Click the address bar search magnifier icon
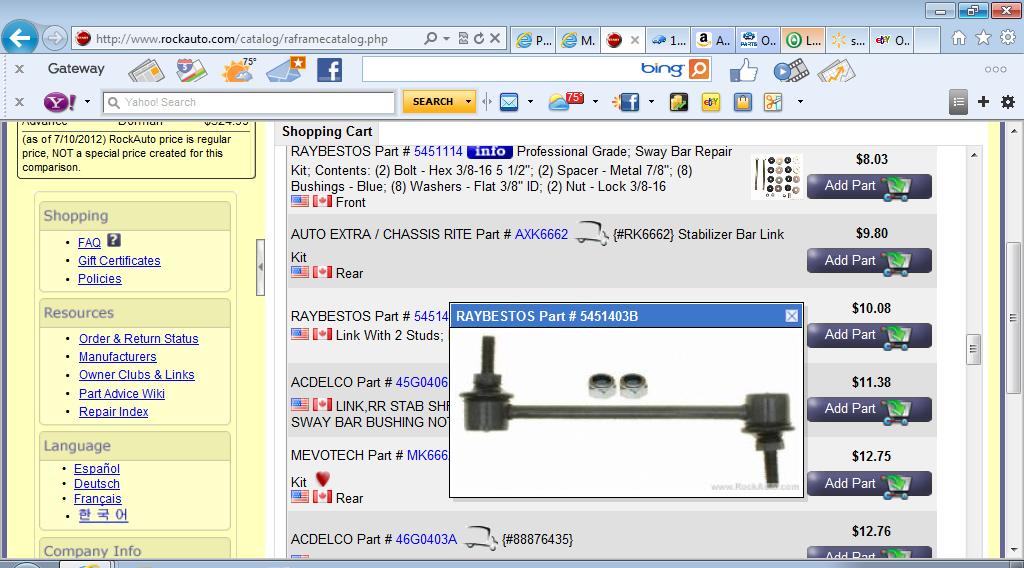This screenshot has height=568, width=1024. pyautogui.click(x=430, y=39)
